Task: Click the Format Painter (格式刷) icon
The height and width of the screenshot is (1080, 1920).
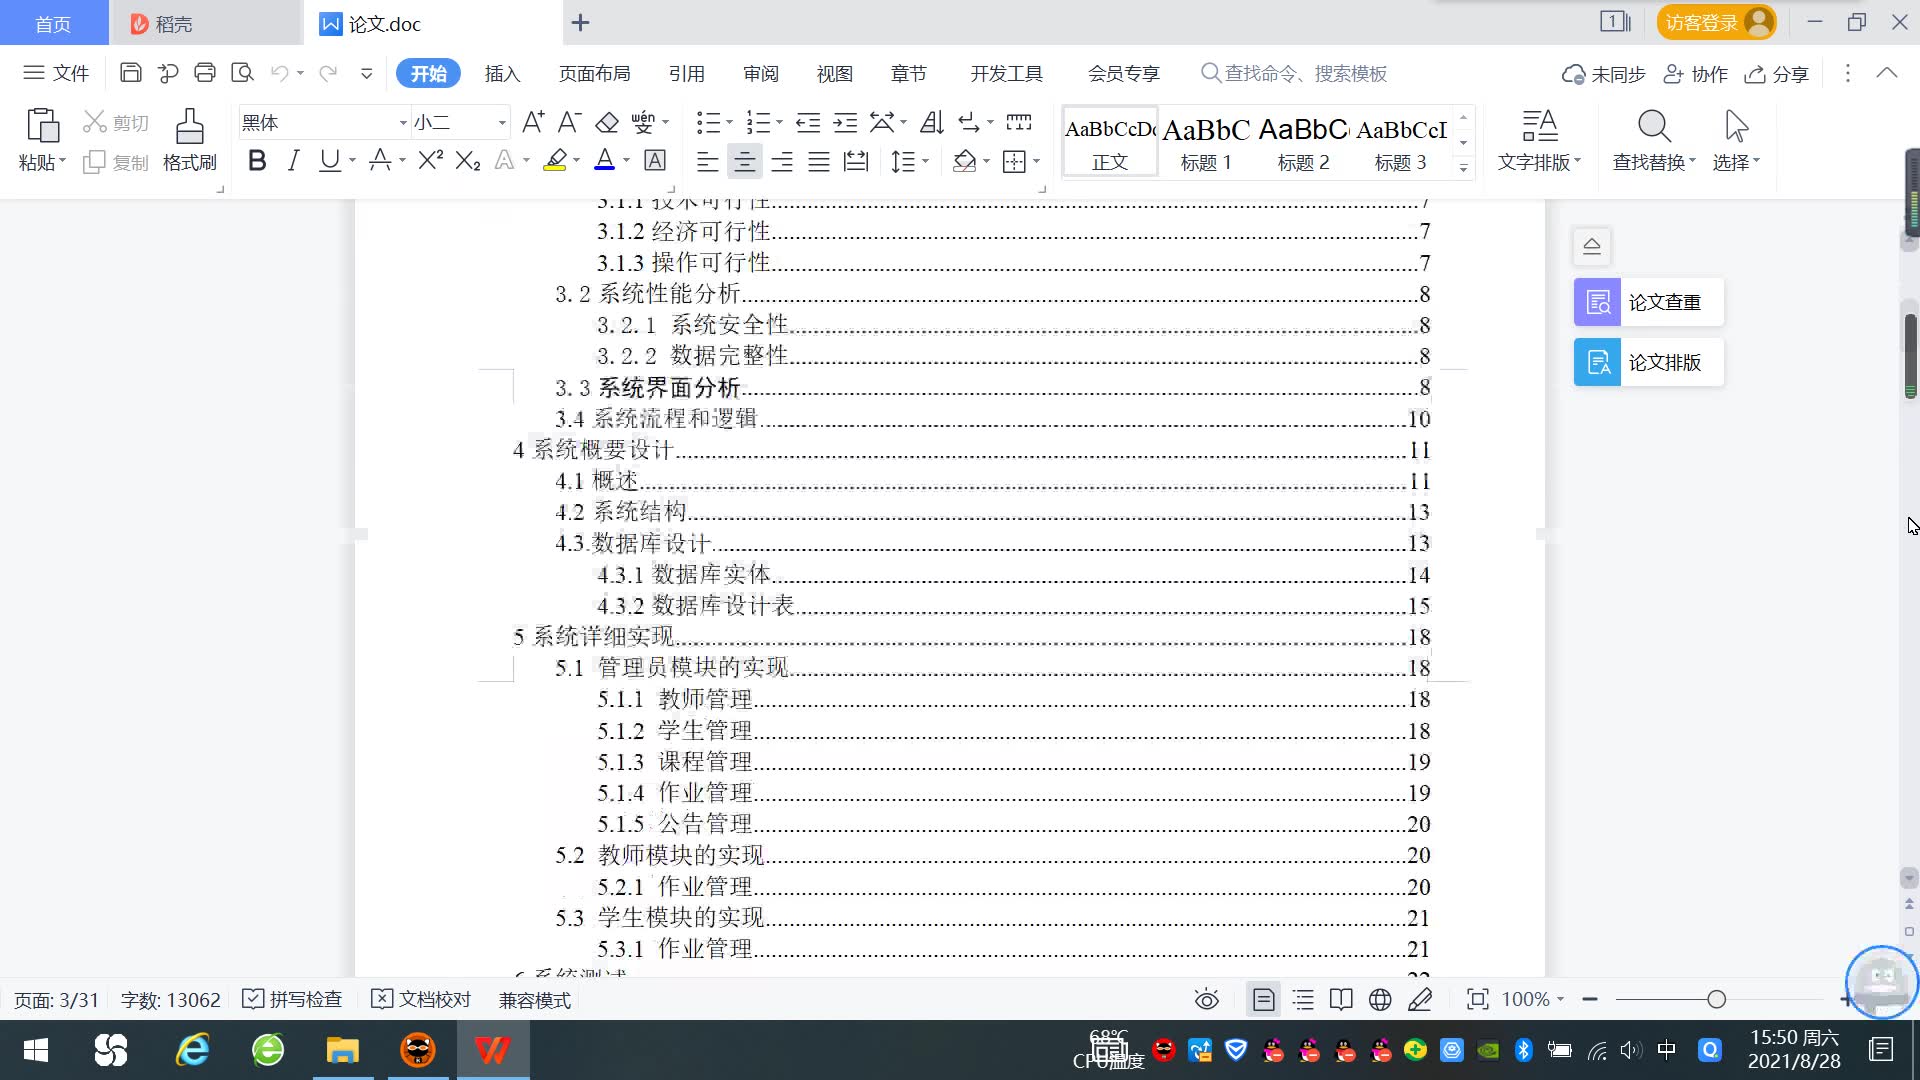Action: pos(189,139)
